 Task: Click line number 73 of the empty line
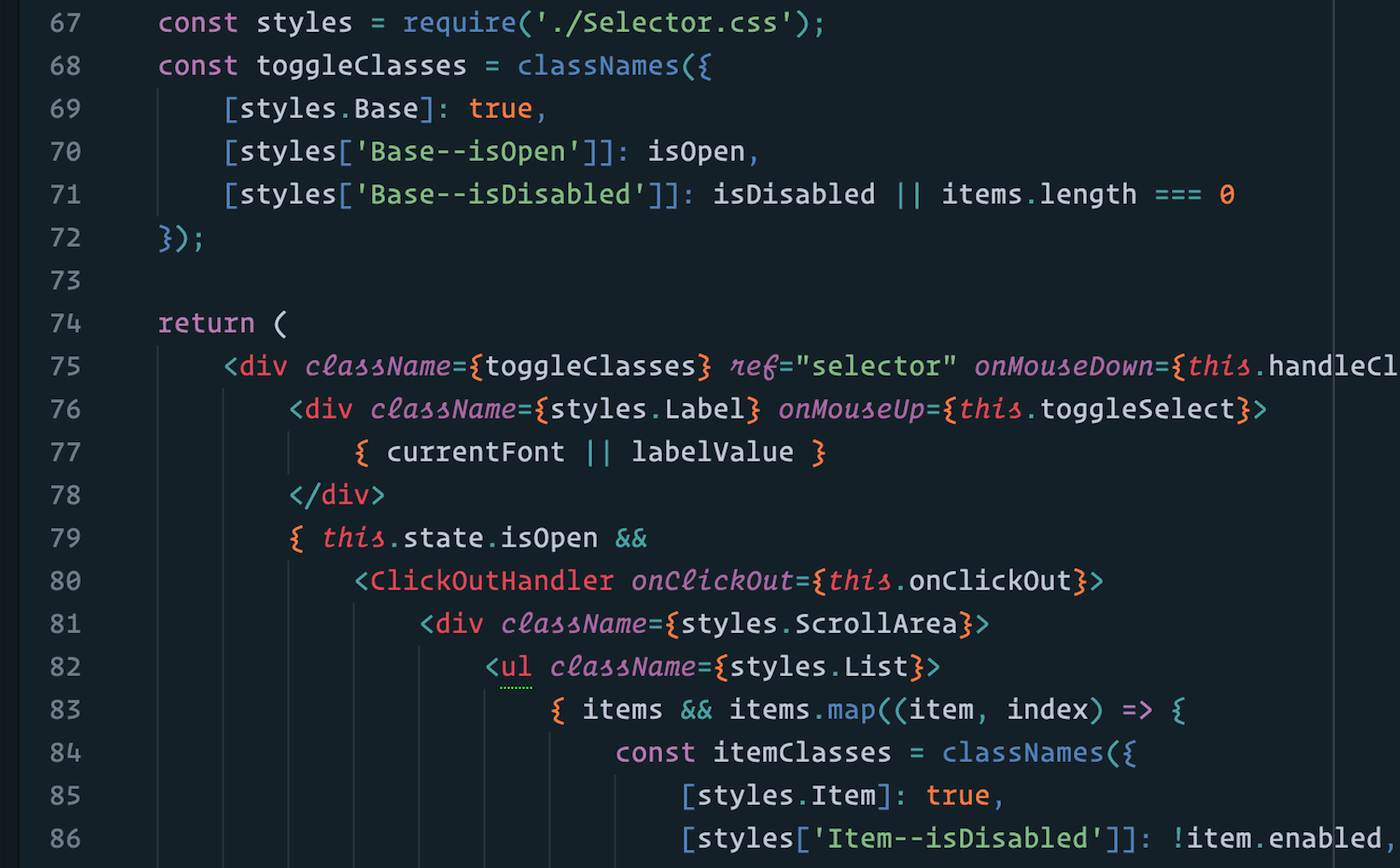64,280
